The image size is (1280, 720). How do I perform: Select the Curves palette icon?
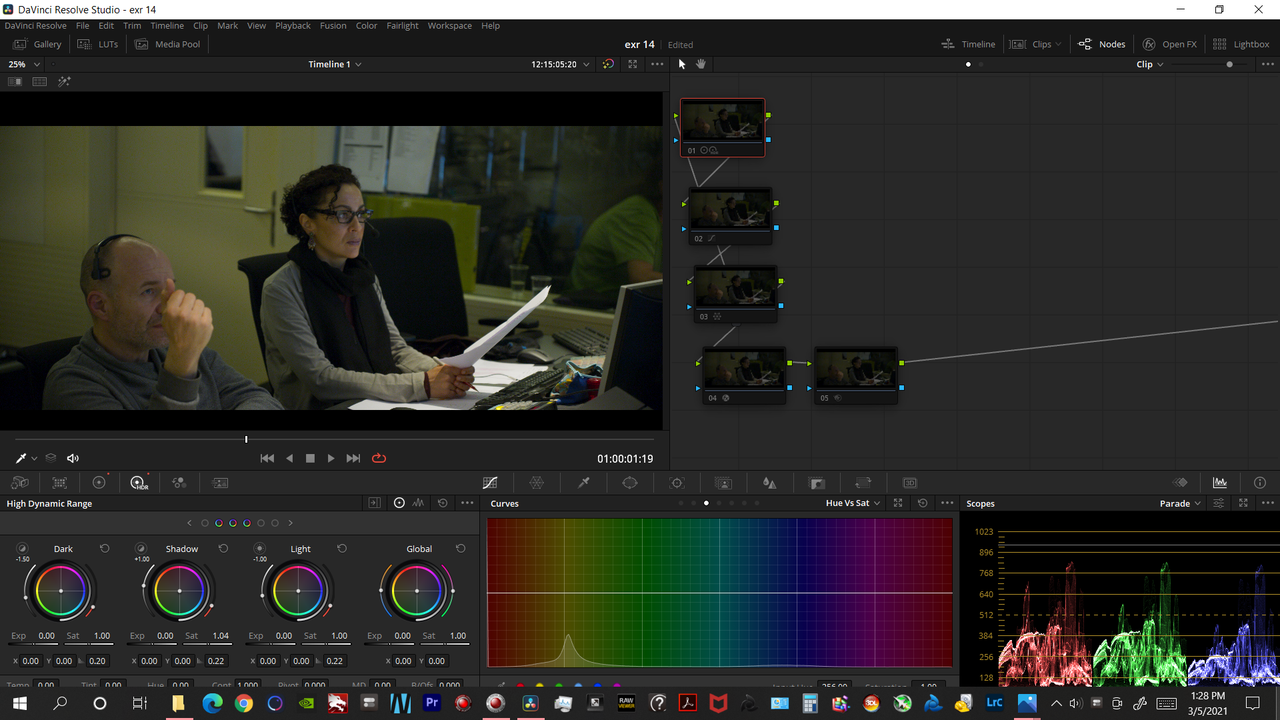[490, 483]
